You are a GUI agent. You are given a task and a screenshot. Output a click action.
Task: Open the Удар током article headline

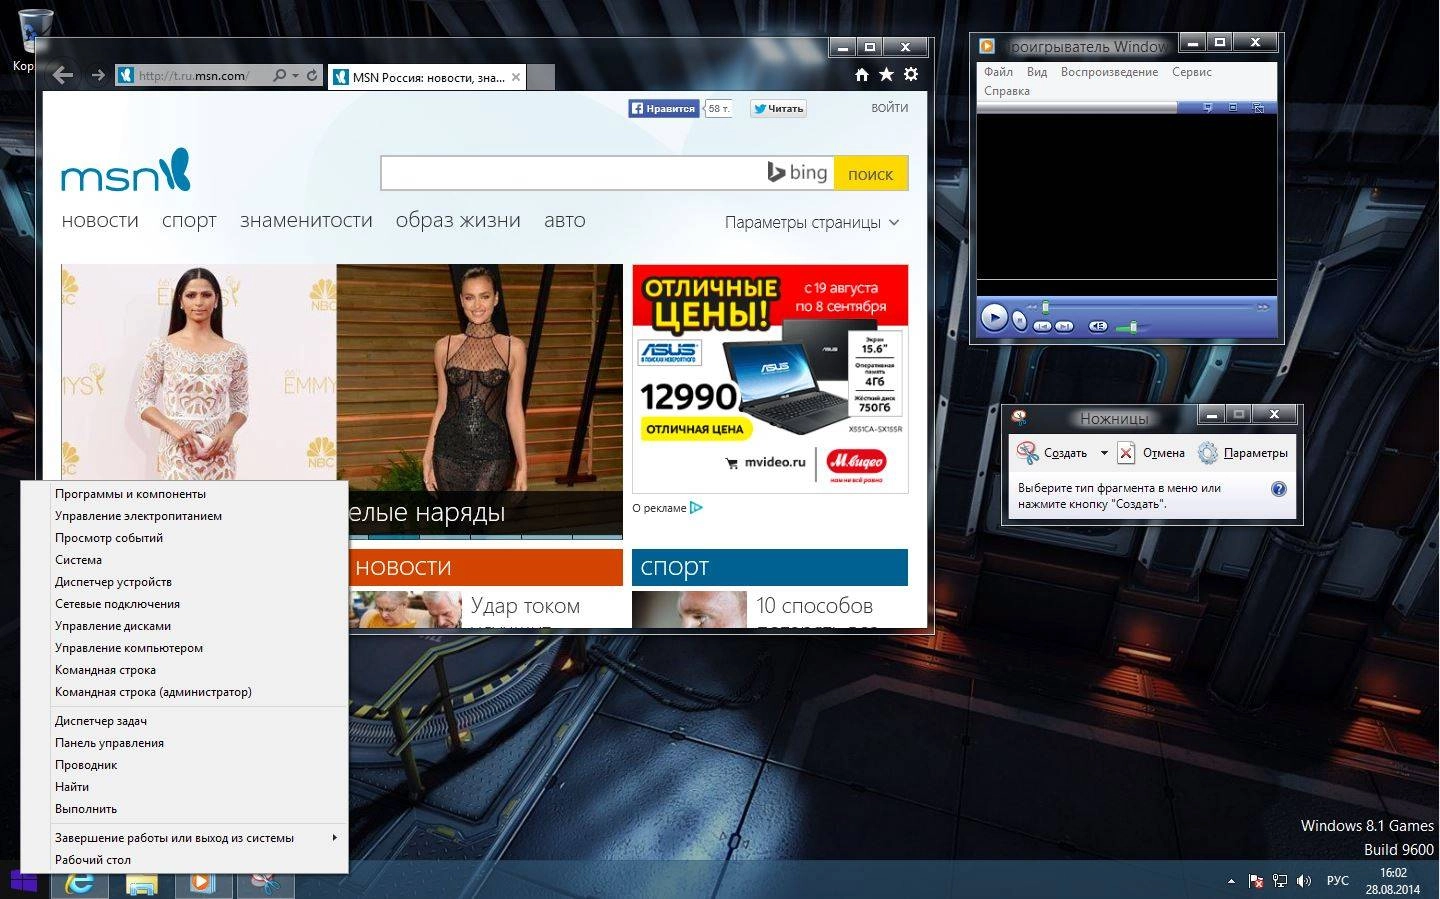pos(525,606)
